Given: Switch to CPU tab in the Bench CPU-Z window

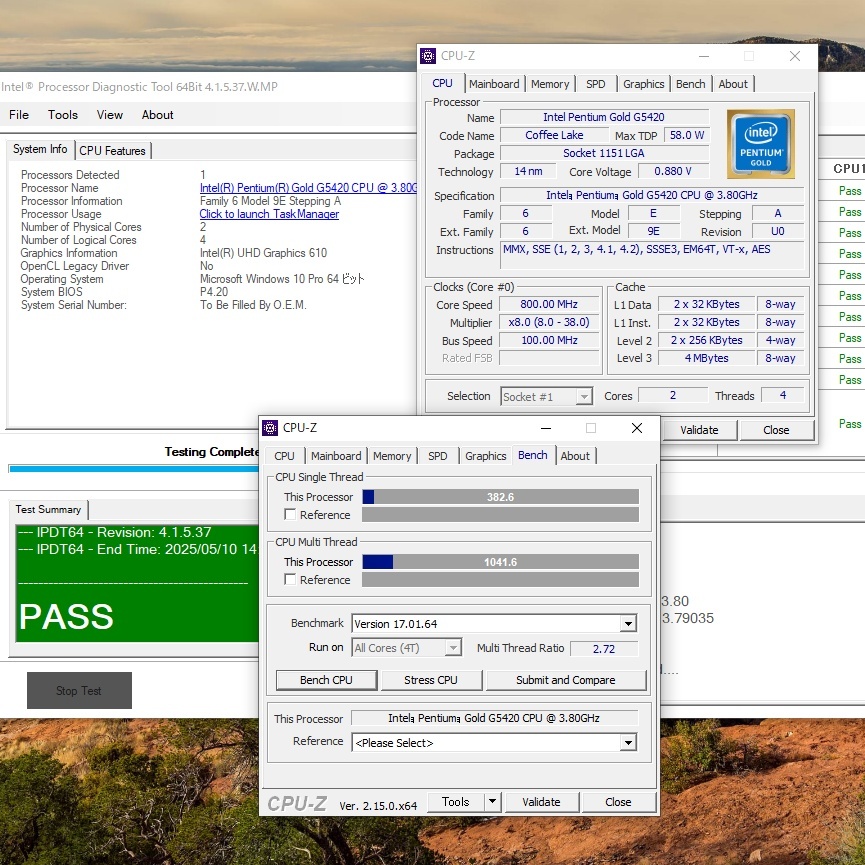Looking at the screenshot, I should (284, 456).
